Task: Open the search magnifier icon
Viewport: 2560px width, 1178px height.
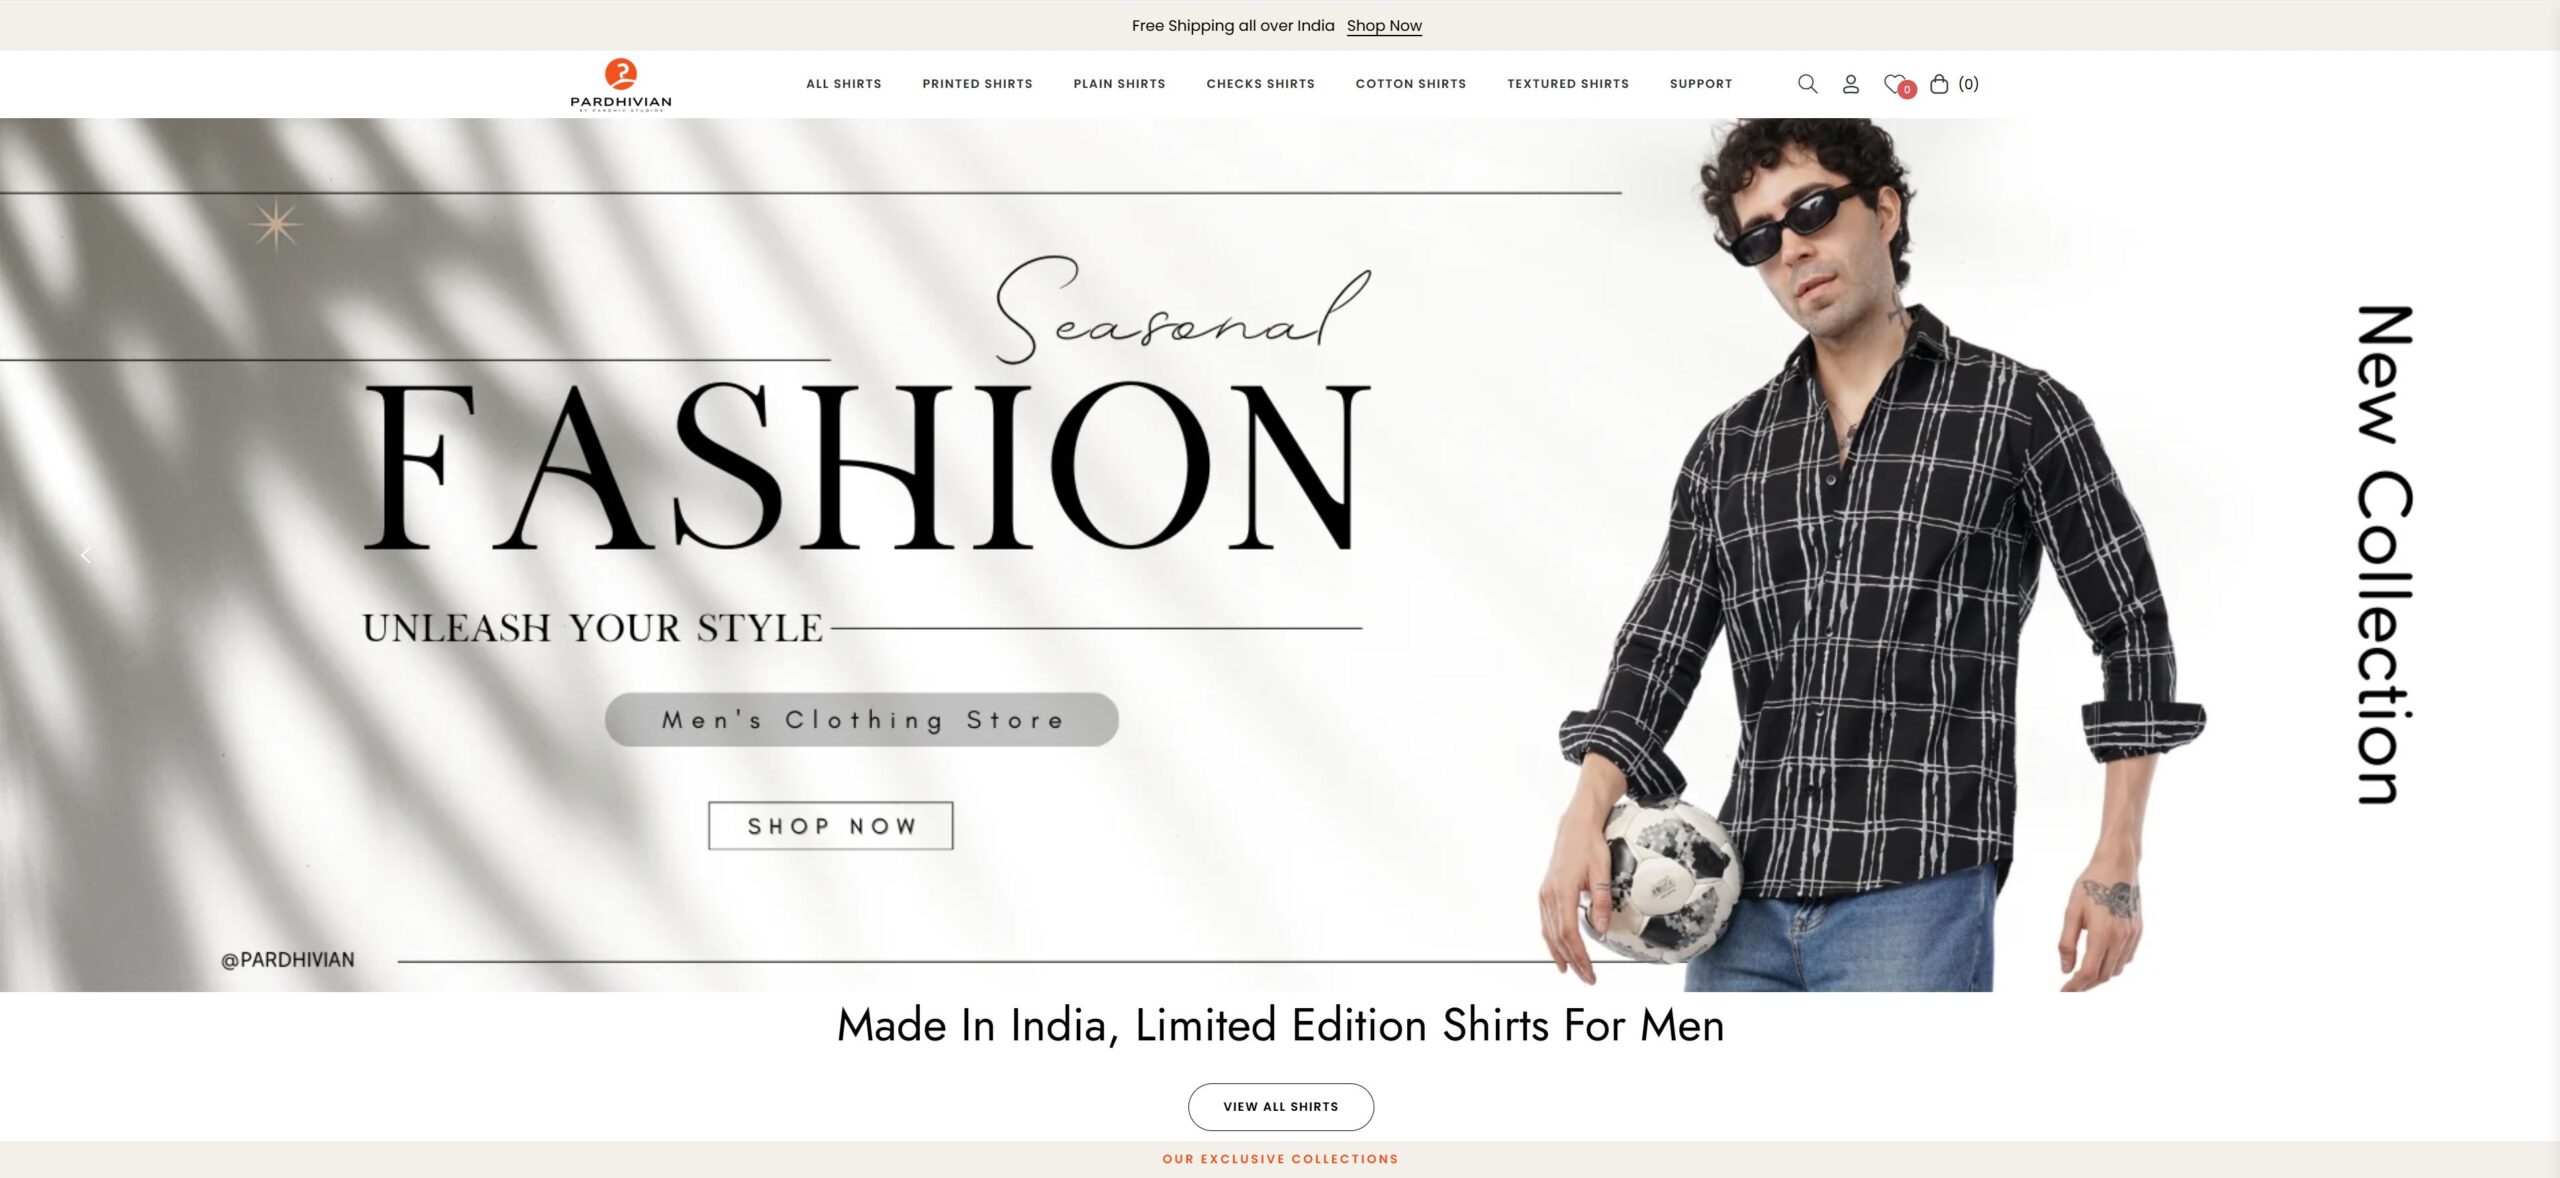Action: coord(1807,84)
